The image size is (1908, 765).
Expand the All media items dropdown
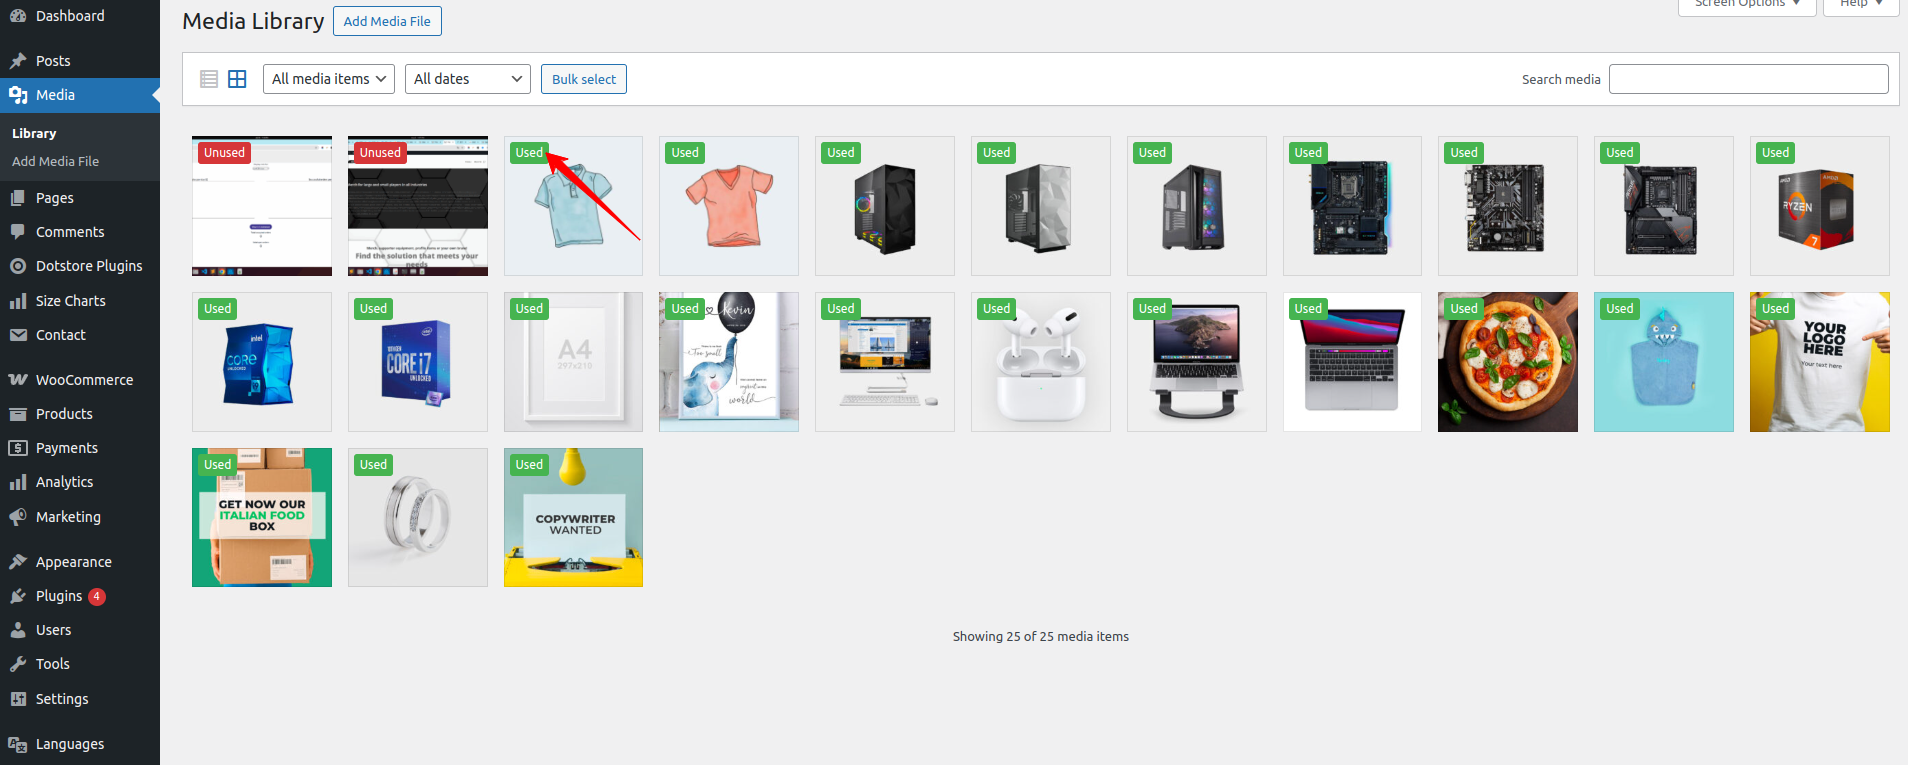click(x=328, y=79)
